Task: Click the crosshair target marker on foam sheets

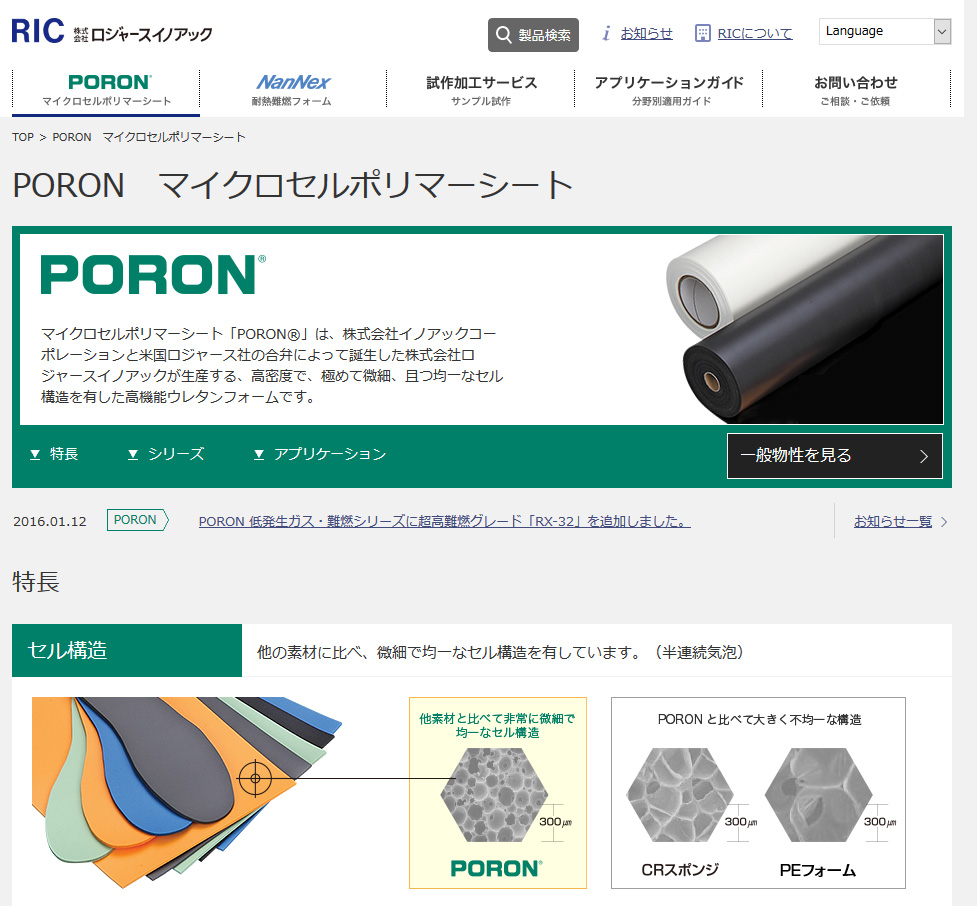Action: tap(255, 778)
